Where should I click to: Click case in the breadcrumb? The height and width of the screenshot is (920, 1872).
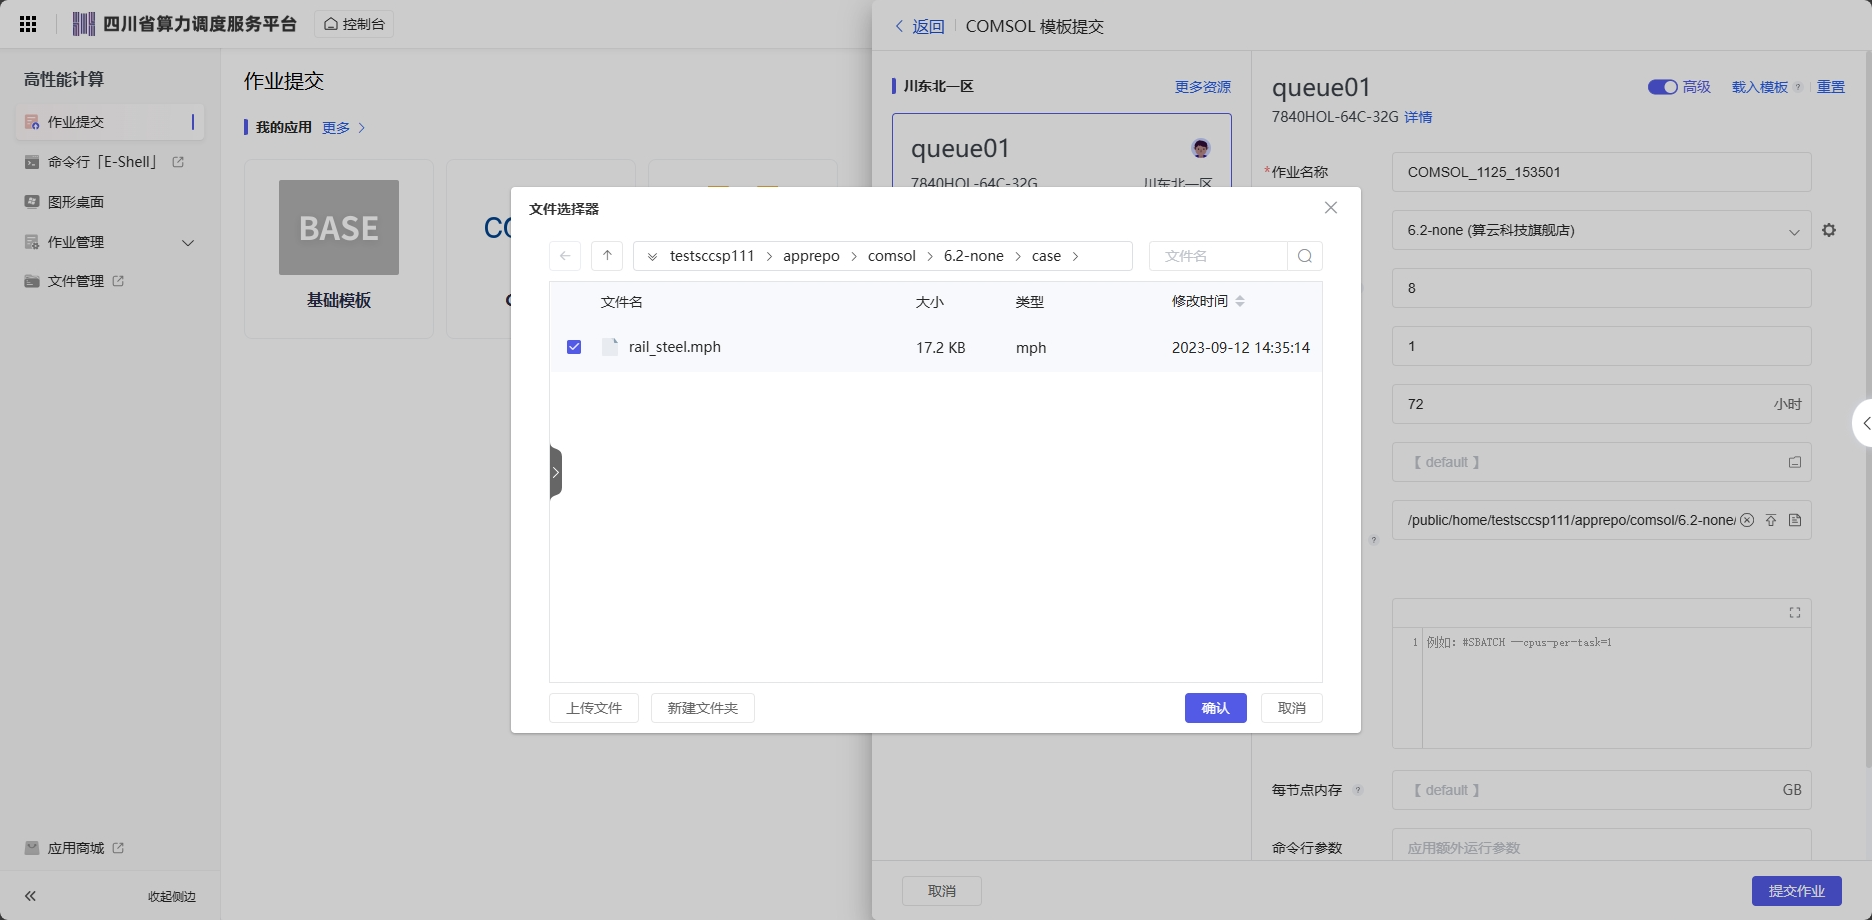pyautogui.click(x=1046, y=256)
